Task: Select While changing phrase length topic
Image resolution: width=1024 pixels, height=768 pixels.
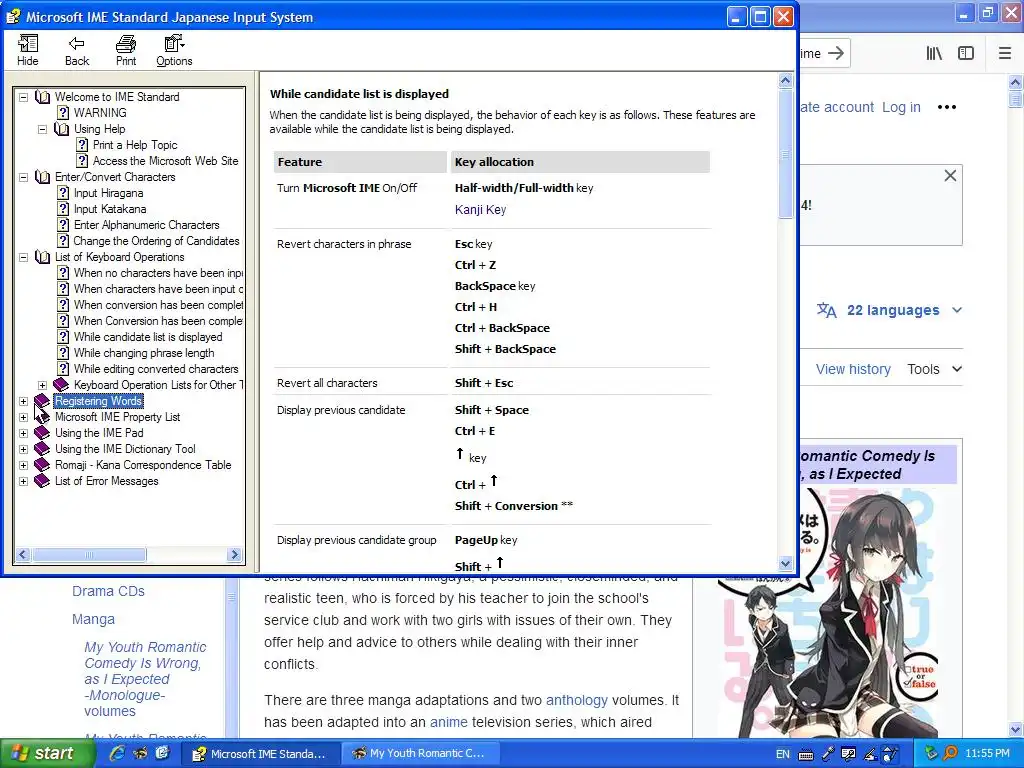Action: pyautogui.click(x=144, y=353)
